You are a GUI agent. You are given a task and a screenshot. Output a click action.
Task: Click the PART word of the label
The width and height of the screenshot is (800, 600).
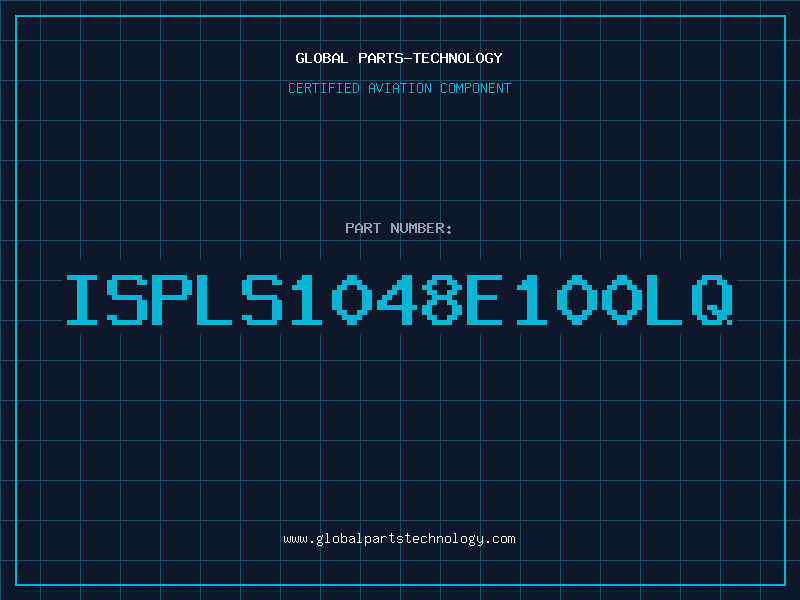tap(363, 228)
